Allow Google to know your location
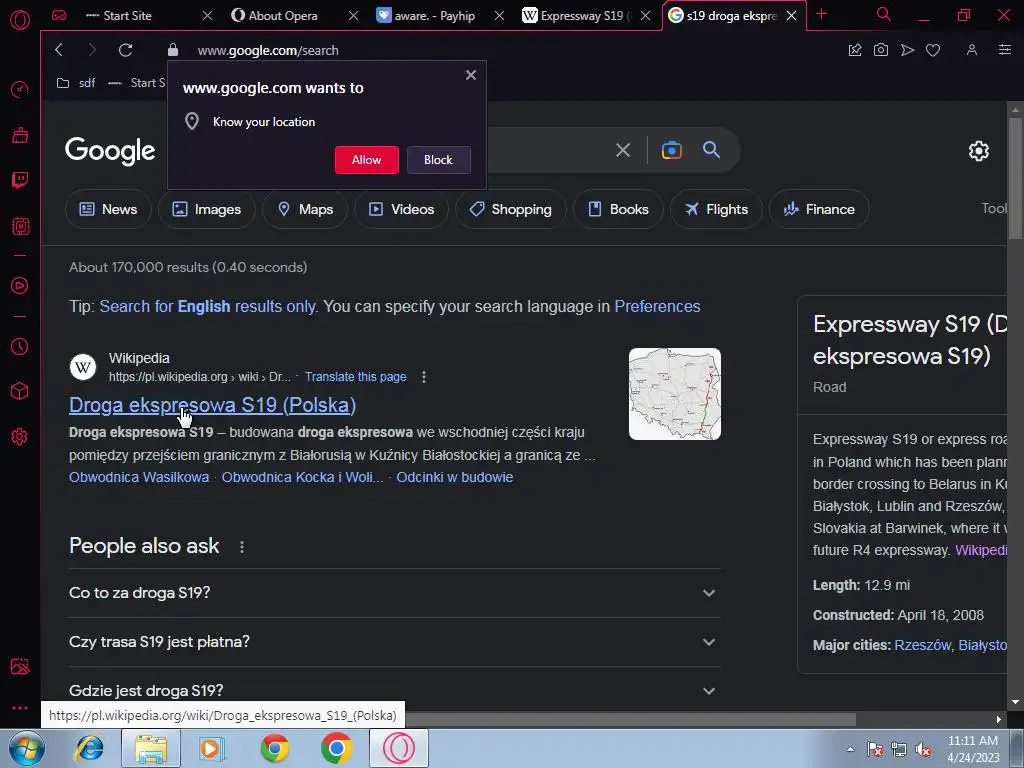Image resolution: width=1024 pixels, height=768 pixels. pos(366,160)
